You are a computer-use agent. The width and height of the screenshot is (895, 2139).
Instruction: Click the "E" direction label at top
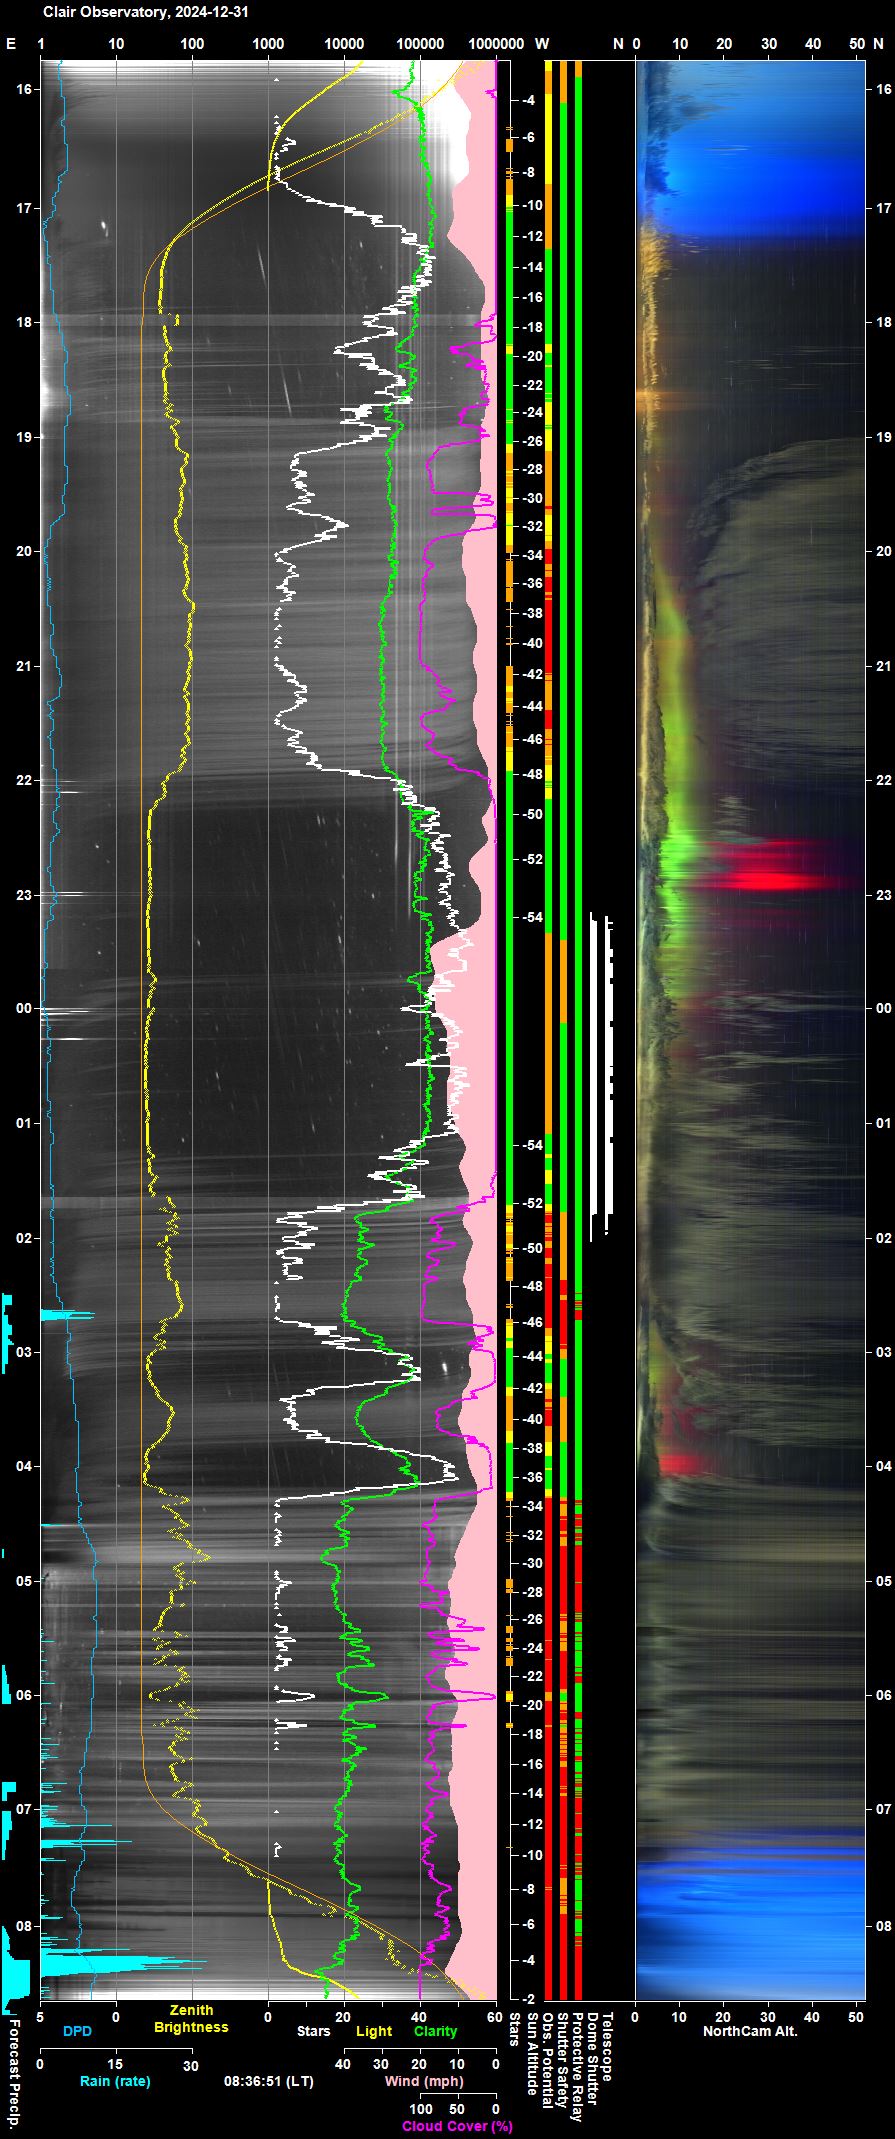[11, 44]
